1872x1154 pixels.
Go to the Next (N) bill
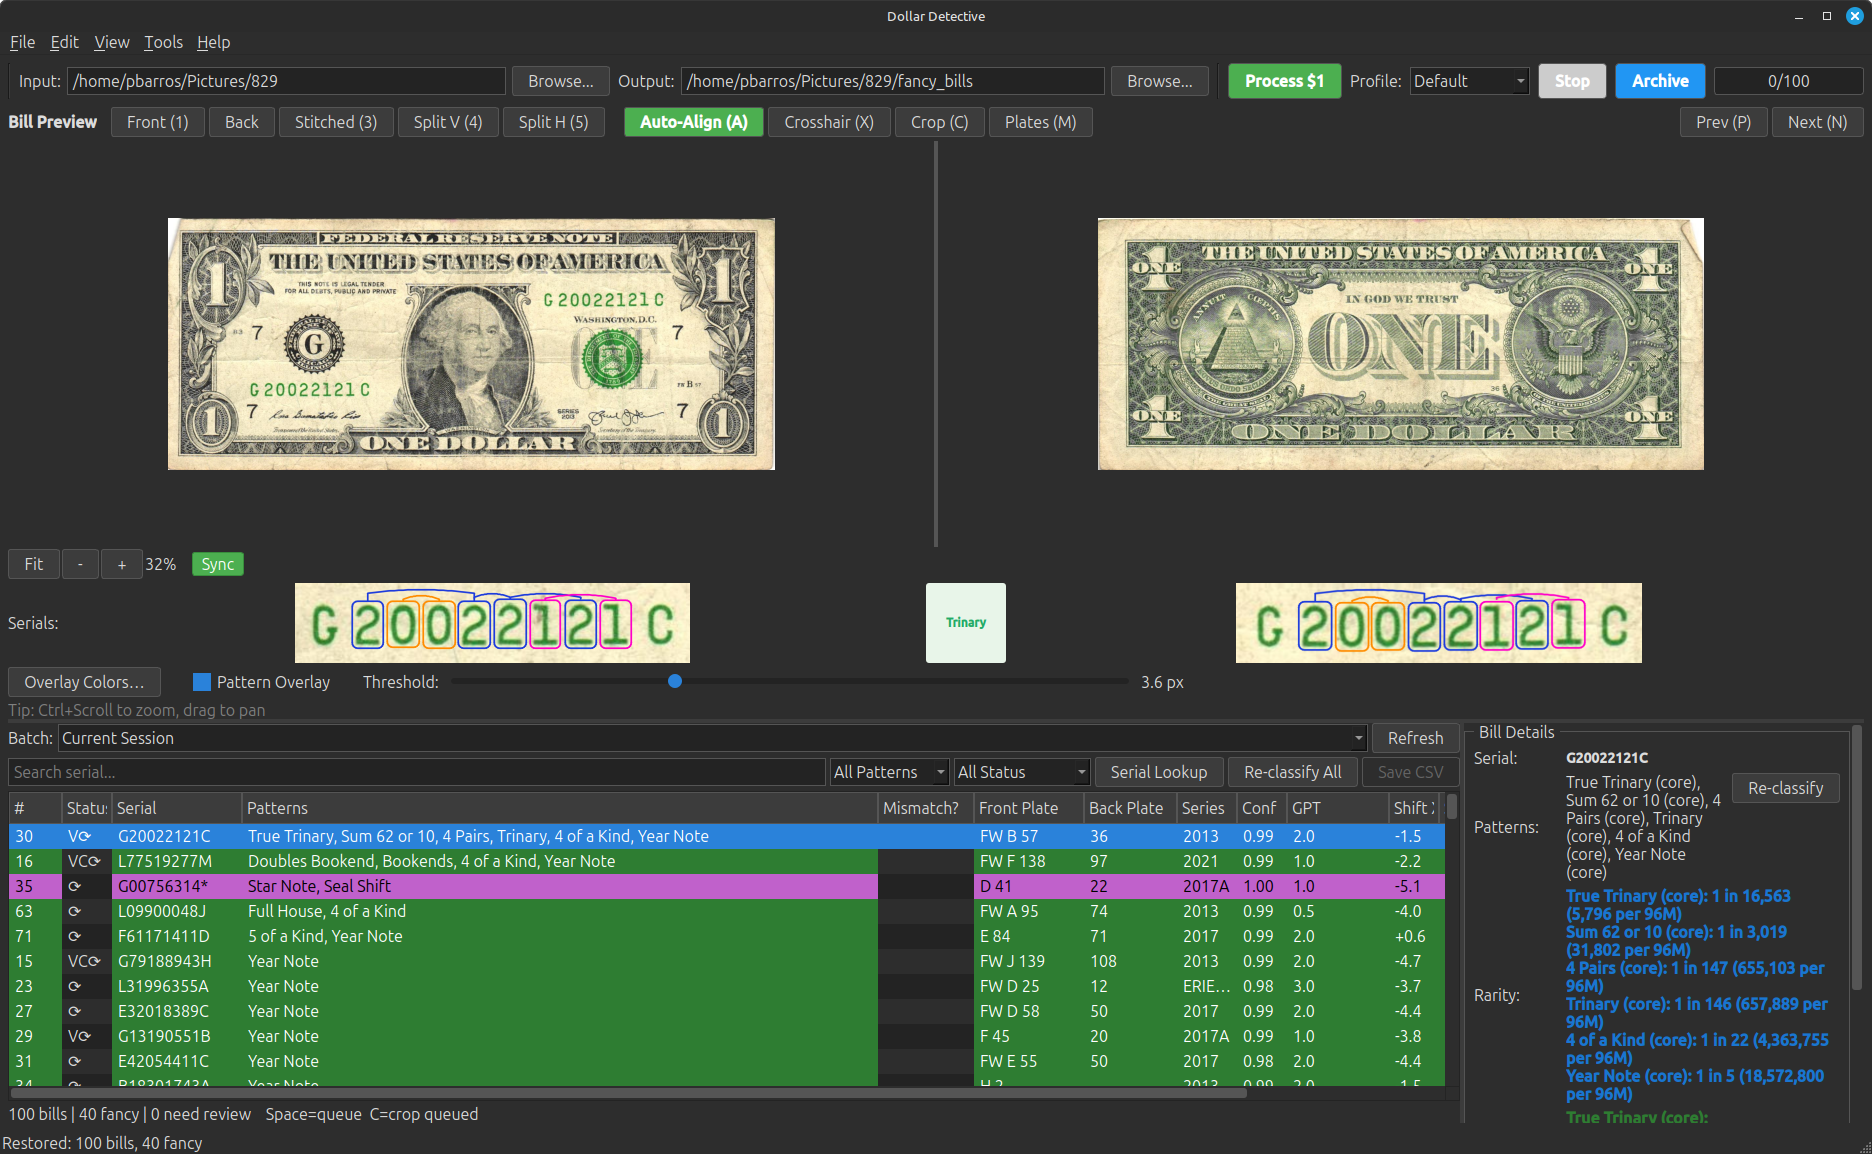tap(1817, 122)
